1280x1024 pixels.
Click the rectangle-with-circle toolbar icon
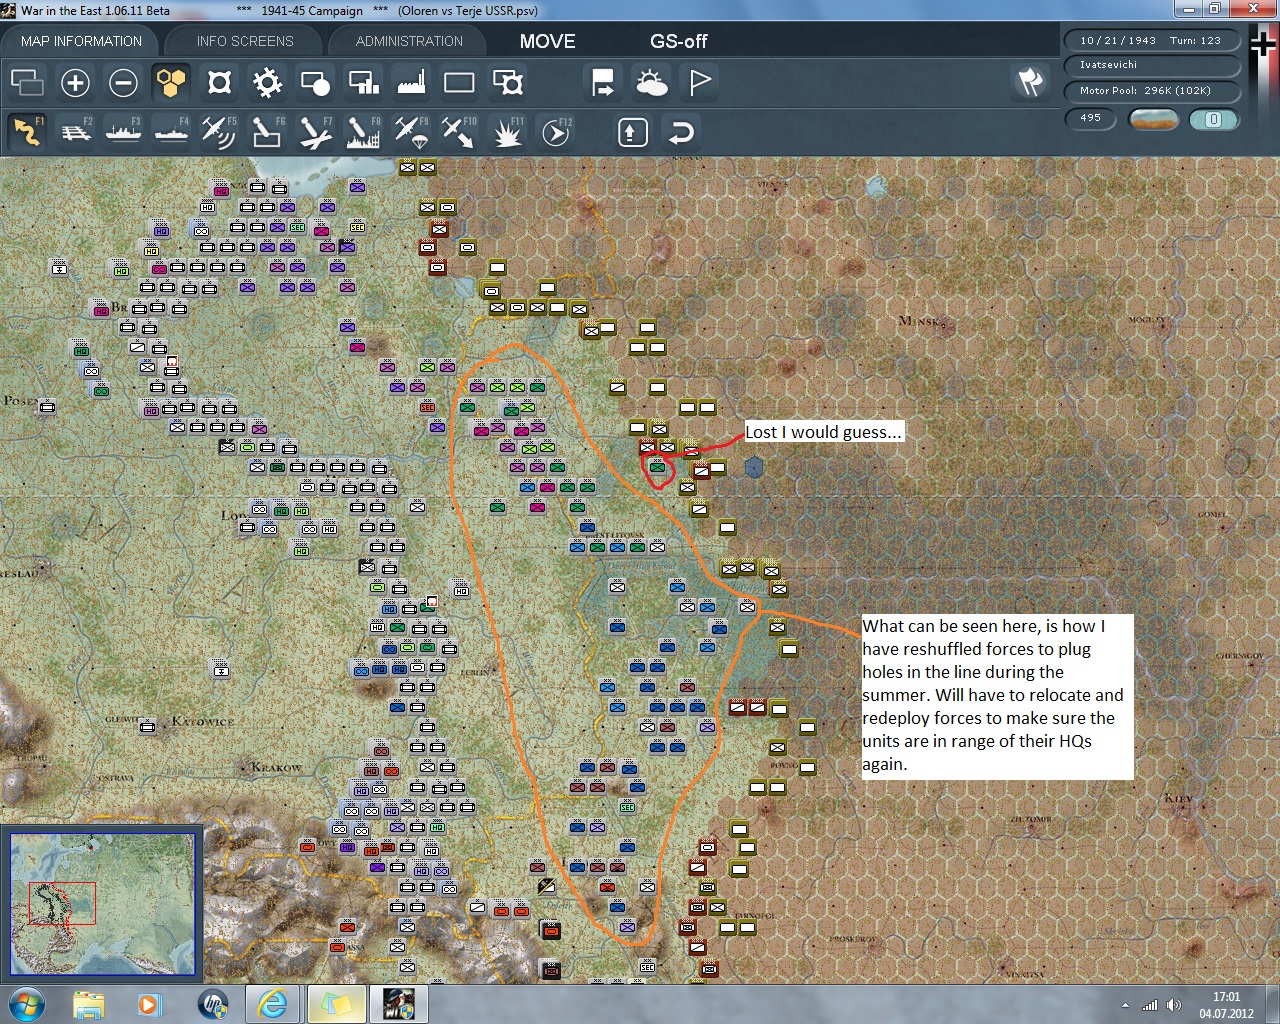point(315,82)
